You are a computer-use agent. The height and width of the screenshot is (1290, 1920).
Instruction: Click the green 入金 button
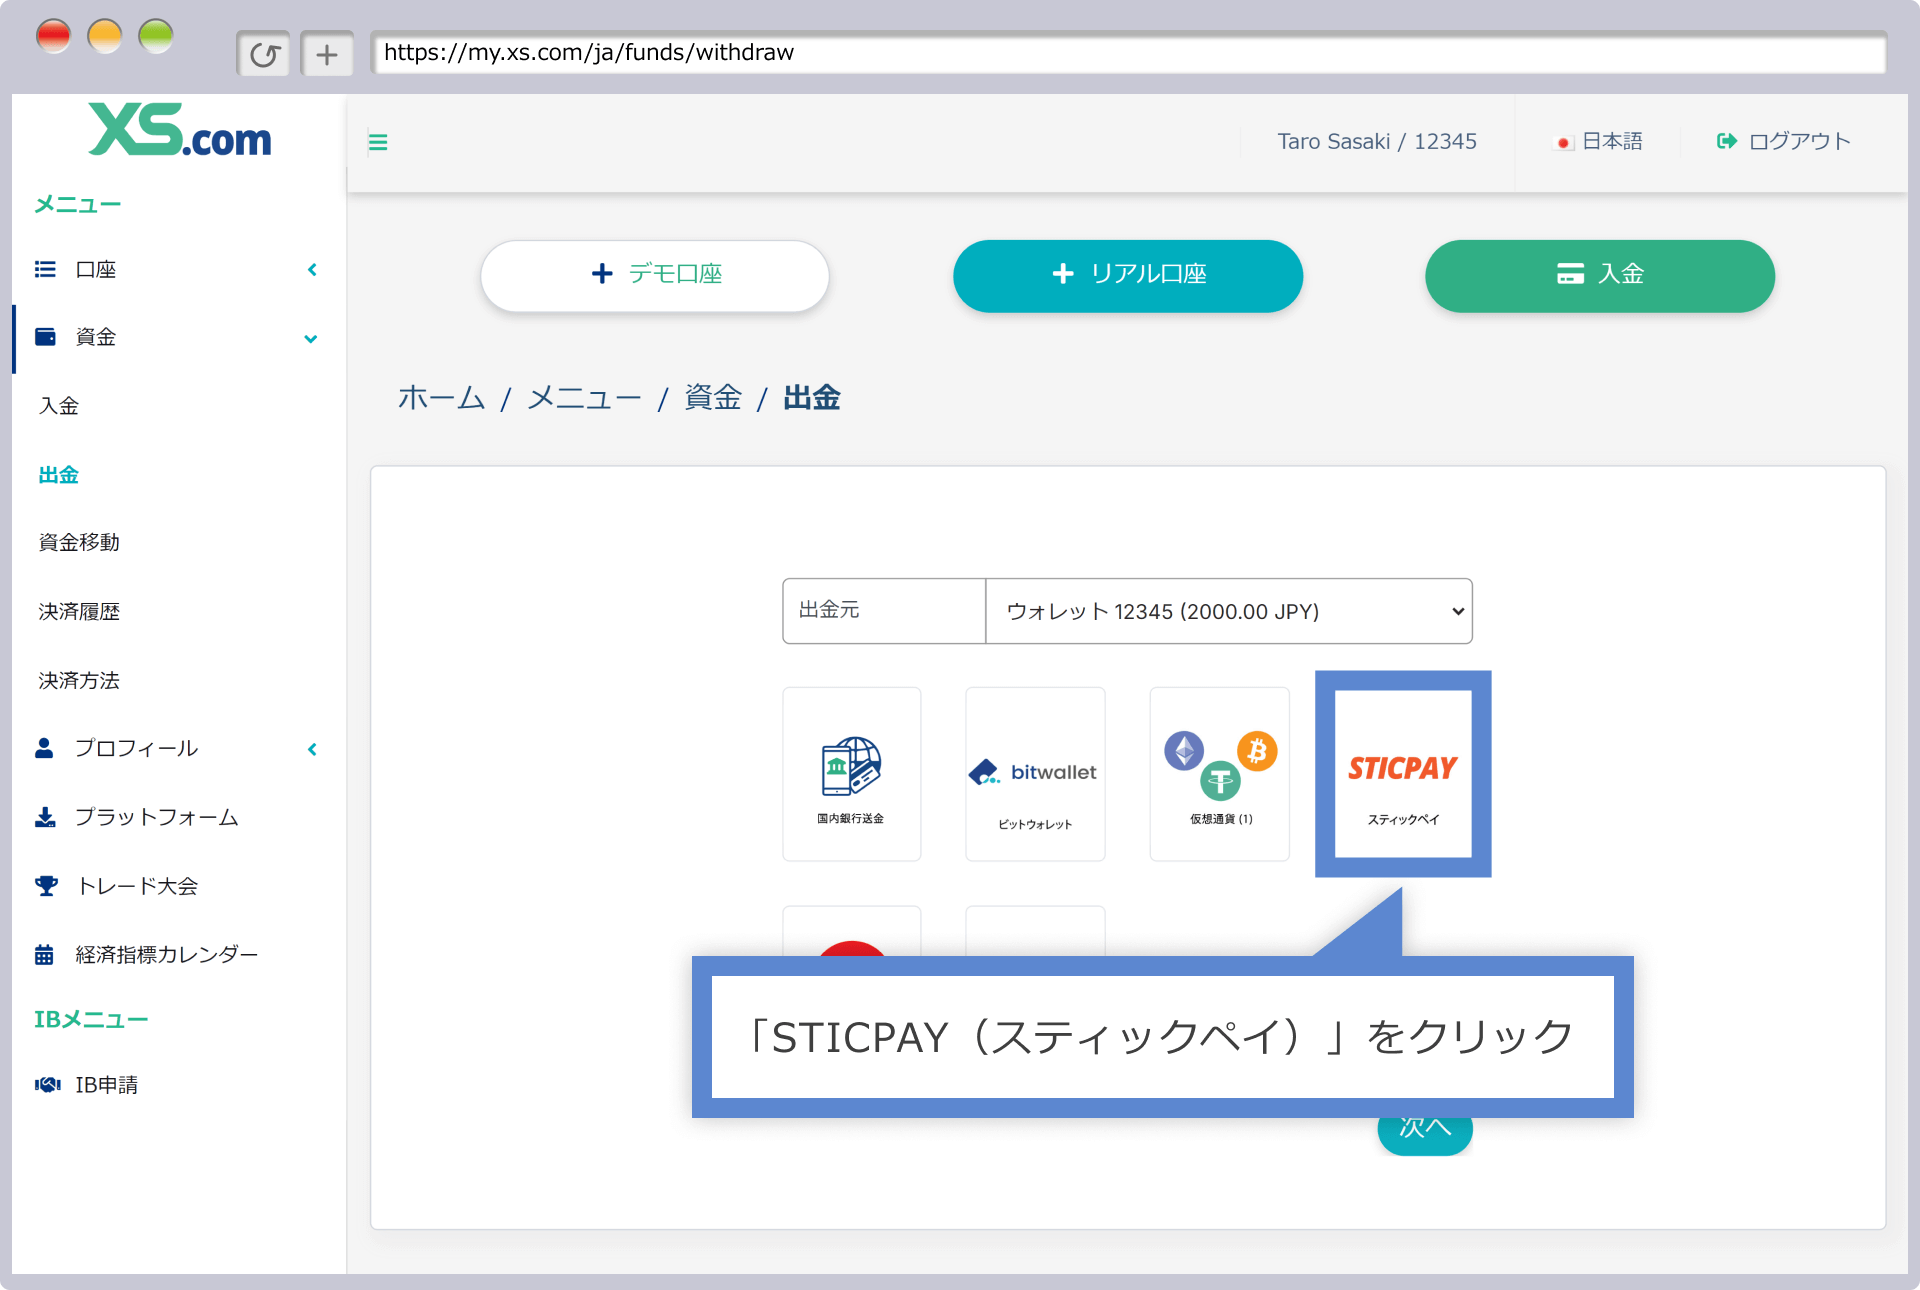1600,275
